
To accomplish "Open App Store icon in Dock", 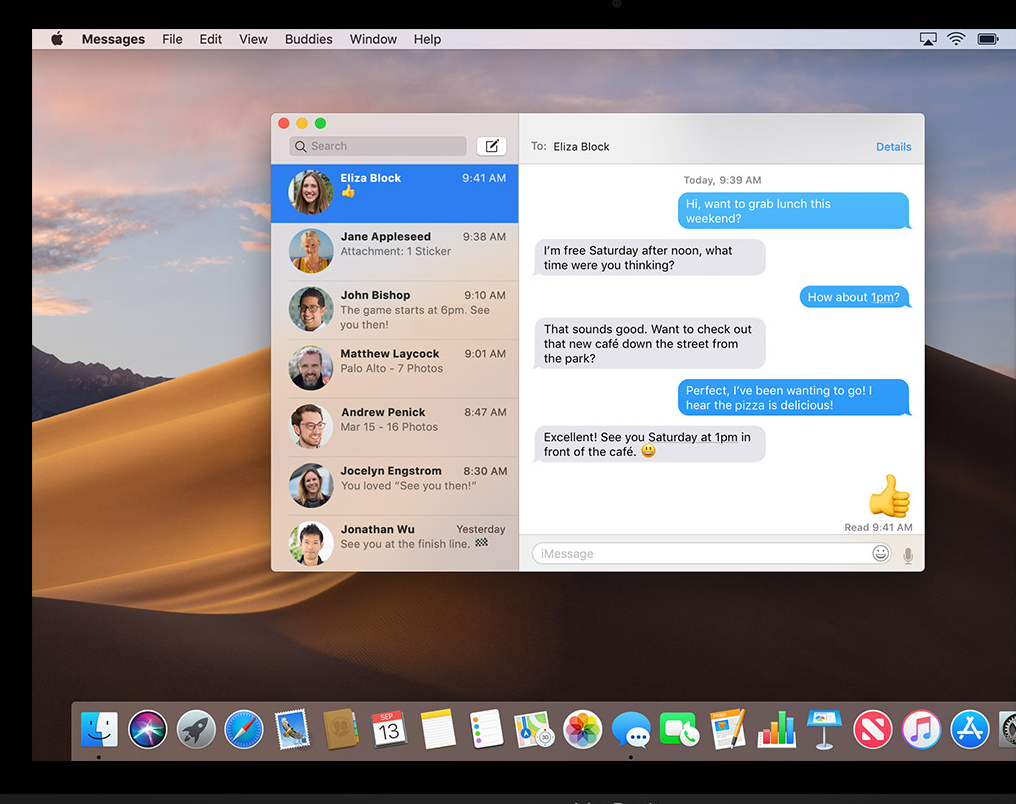I will 969,729.
